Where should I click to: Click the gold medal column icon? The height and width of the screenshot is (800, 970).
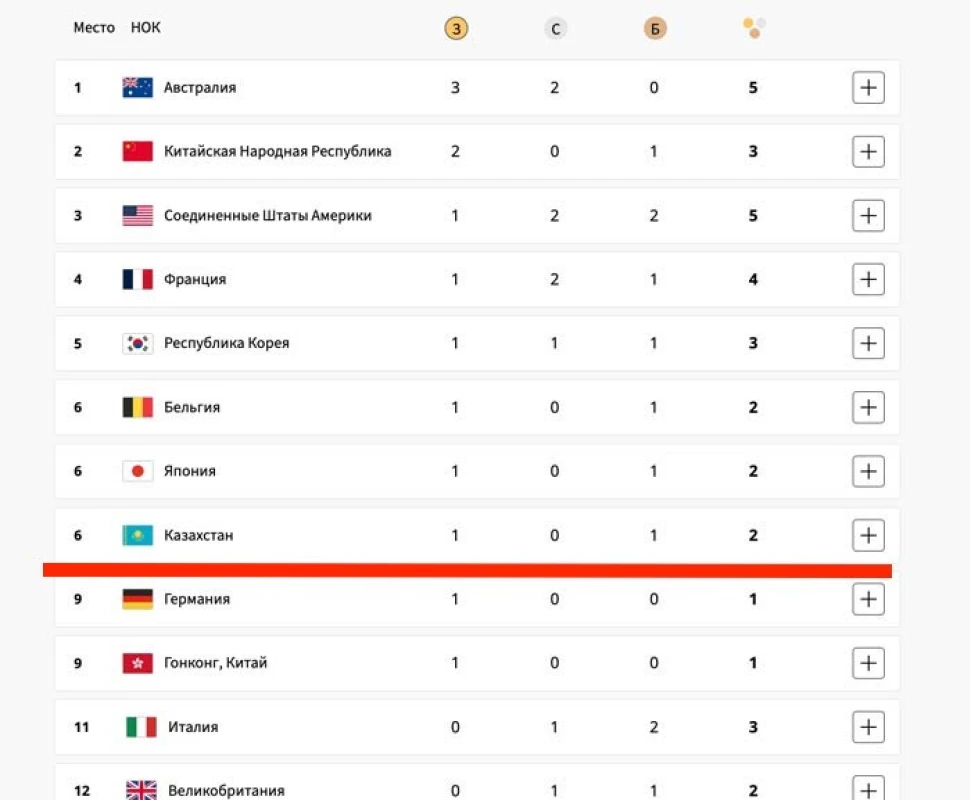tap(455, 29)
